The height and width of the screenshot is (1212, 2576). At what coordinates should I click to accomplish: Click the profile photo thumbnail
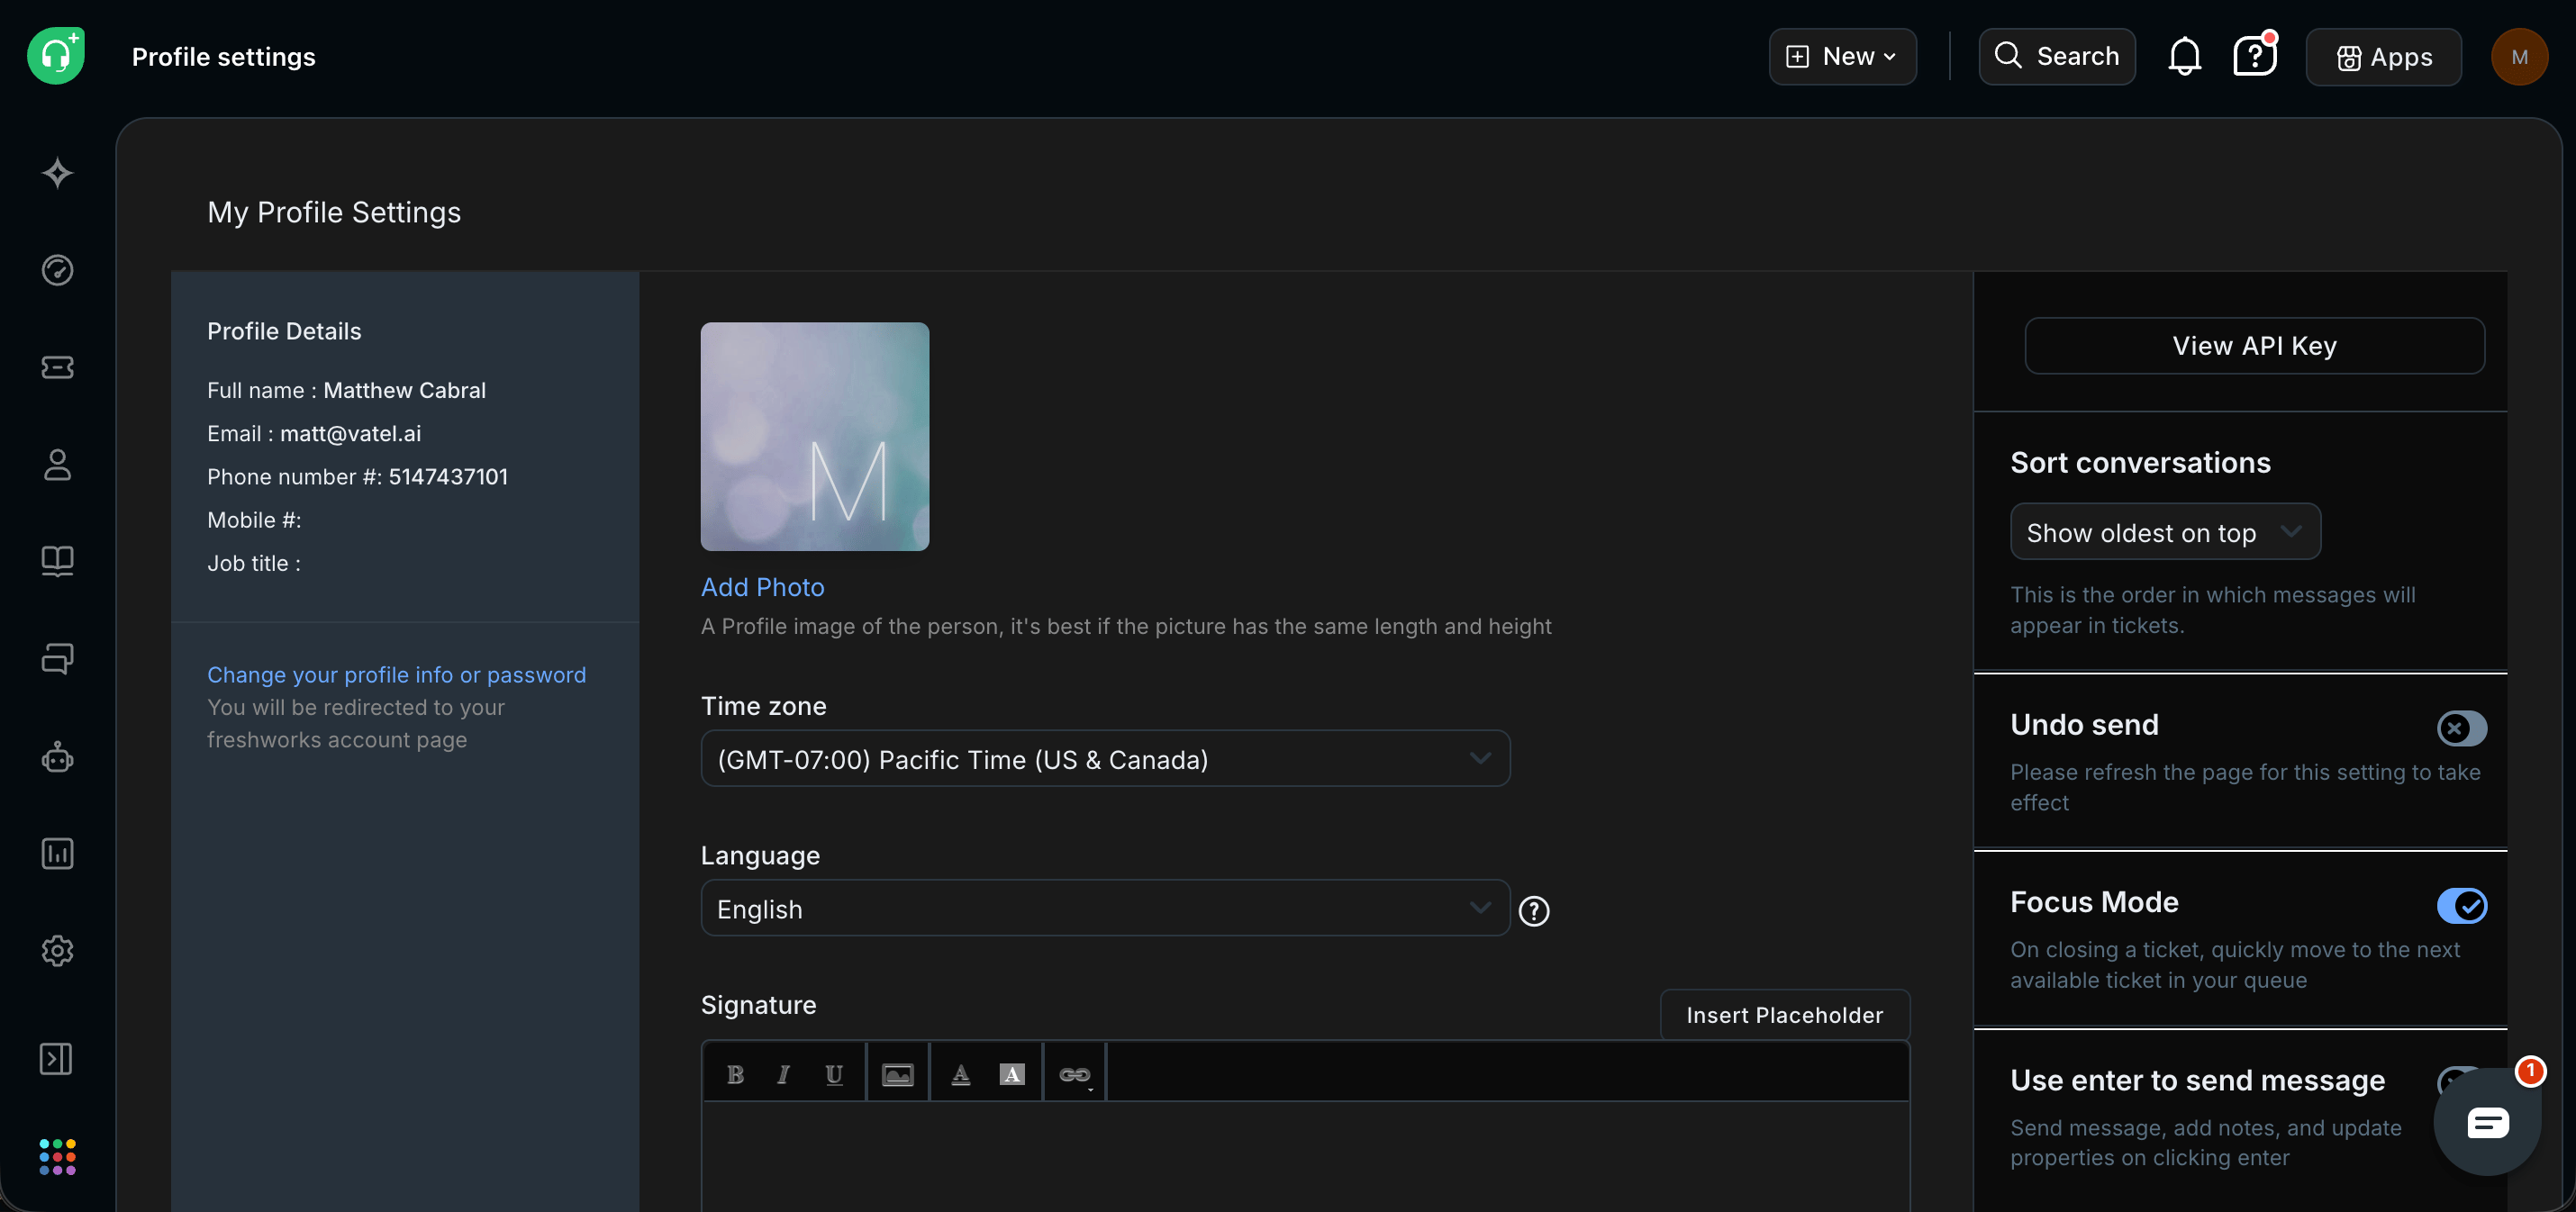point(814,436)
